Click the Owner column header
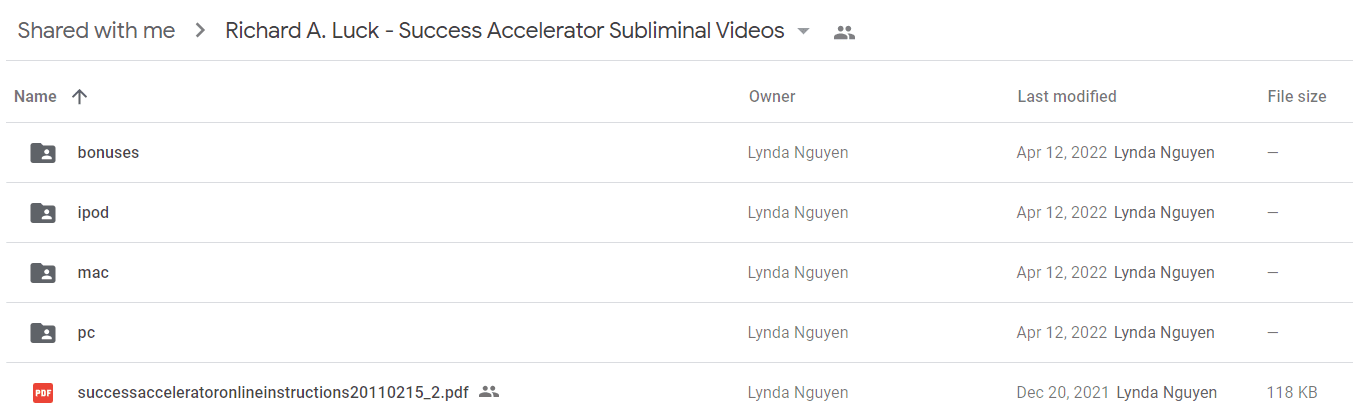 point(772,97)
